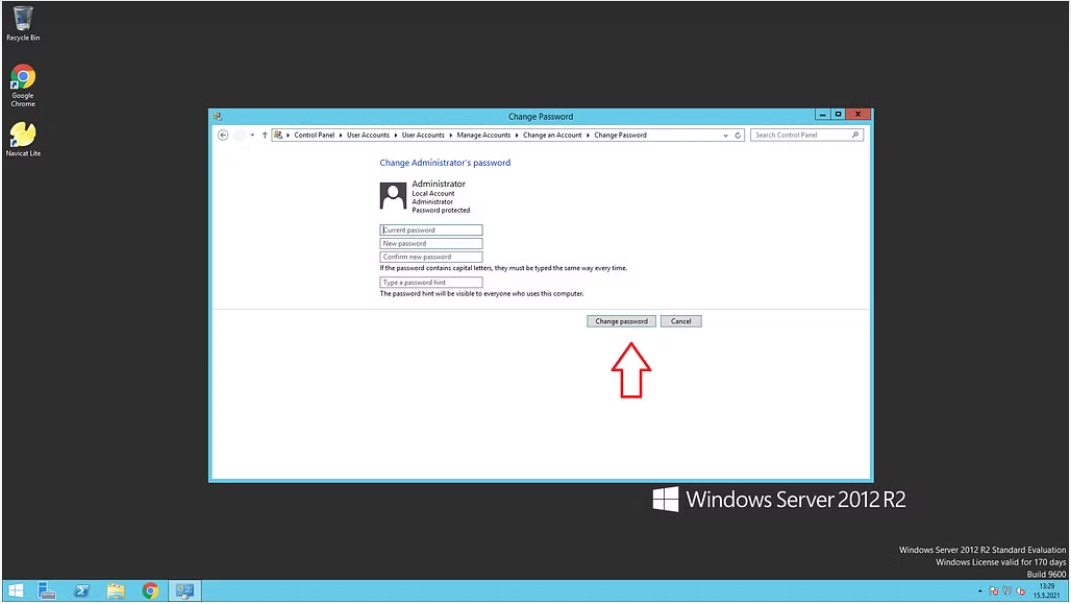Viewport: 1071px width, 604px height.
Task: Select the Navicat Lite desktop shortcut
Action: coord(23,139)
